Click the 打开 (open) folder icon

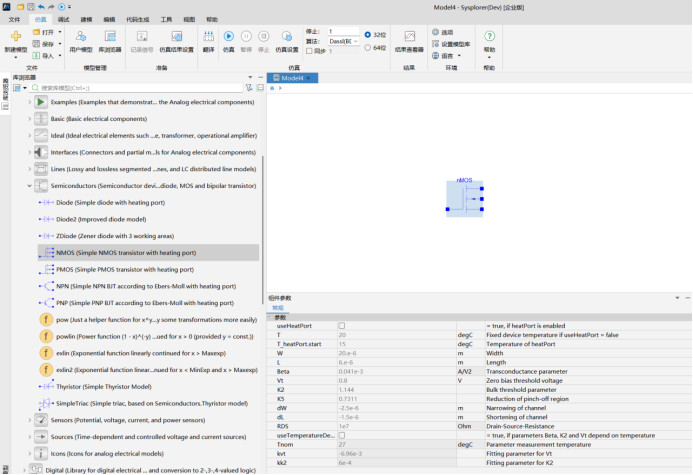[36, 32]
